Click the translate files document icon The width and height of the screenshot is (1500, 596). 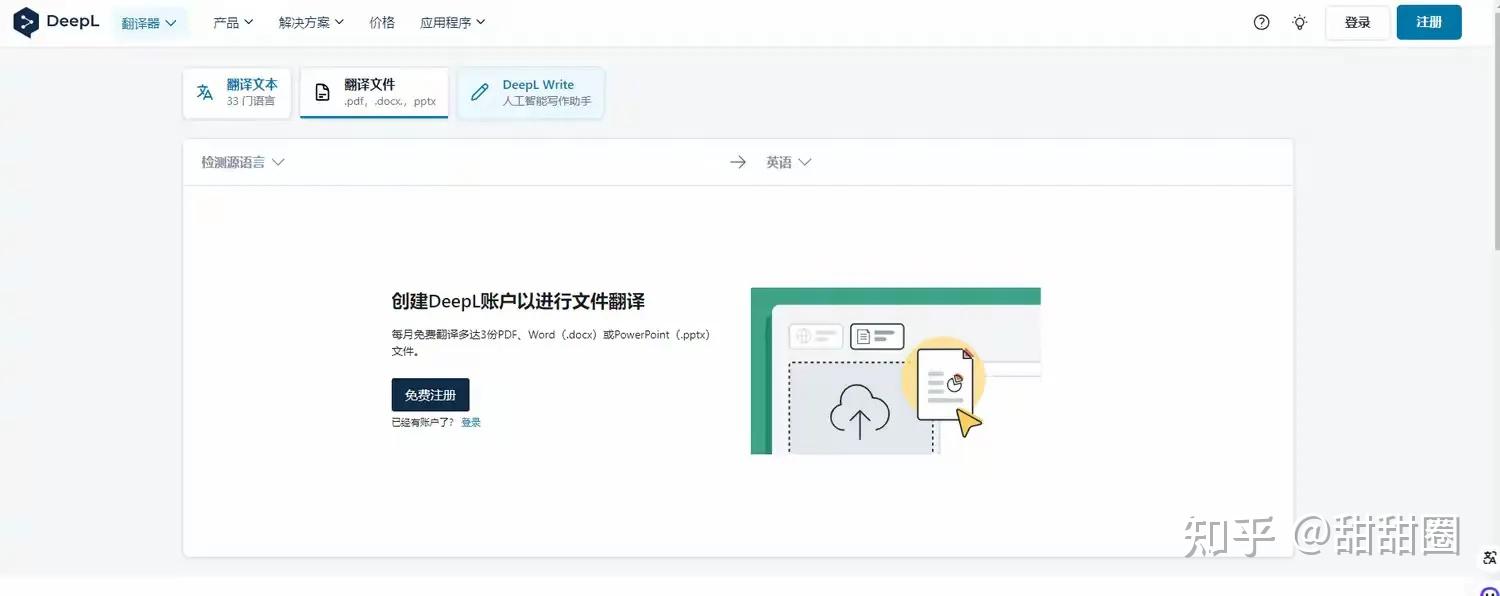pos(322,93)
